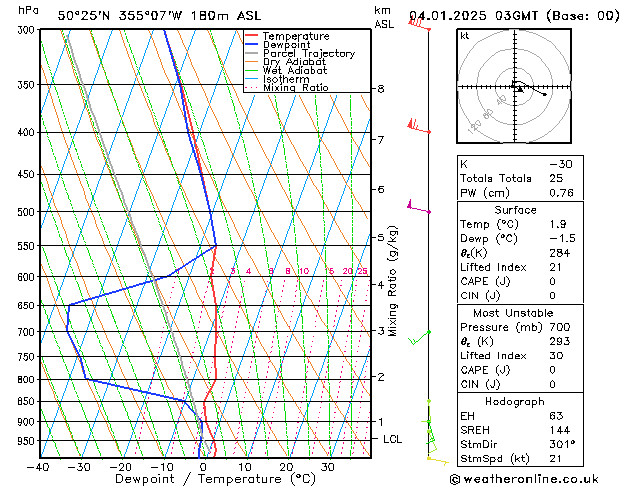Screen dimensions: 629x486
Task: Click the 8 km altitude tick label
Action: (x=381, y=89)
